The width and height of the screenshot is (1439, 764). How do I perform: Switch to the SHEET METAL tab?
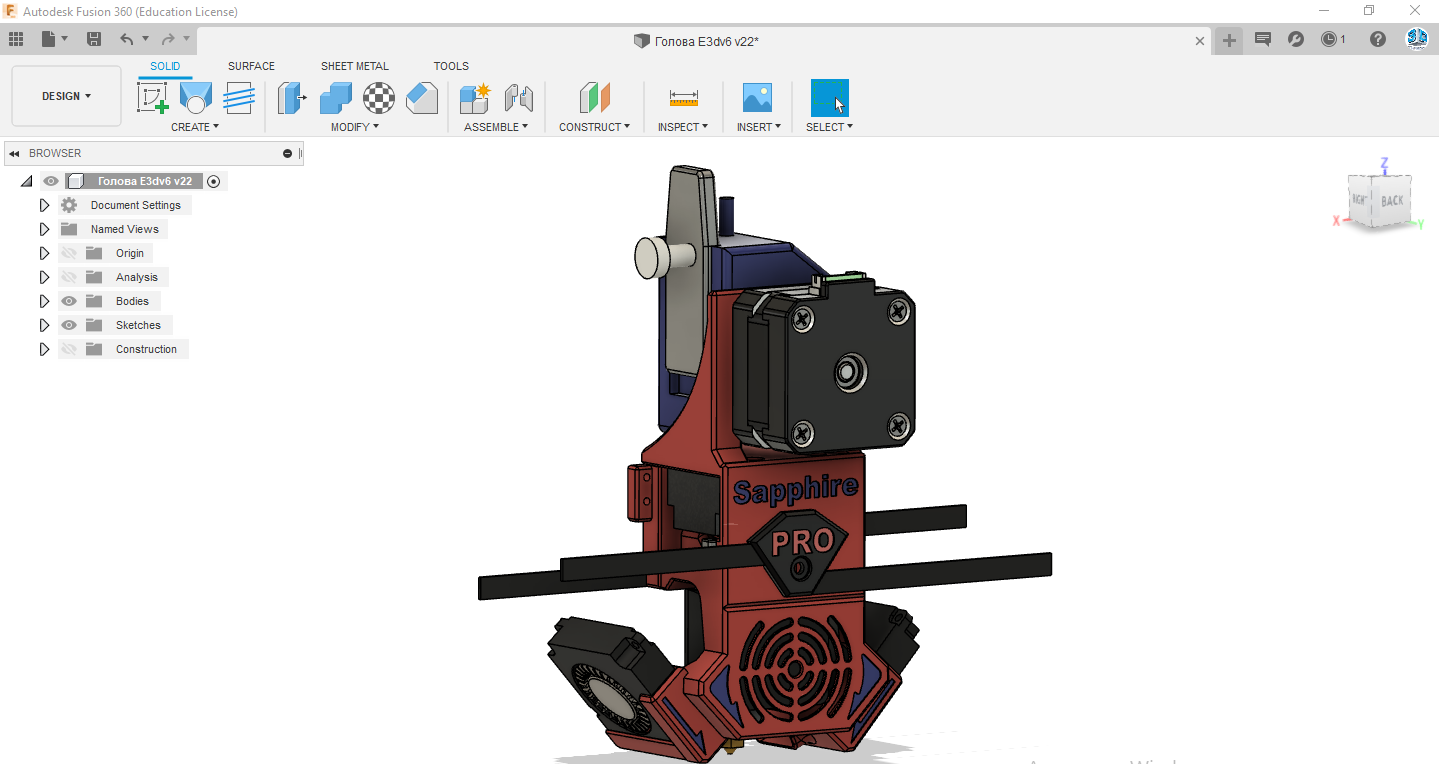click(x=355, y=66)
